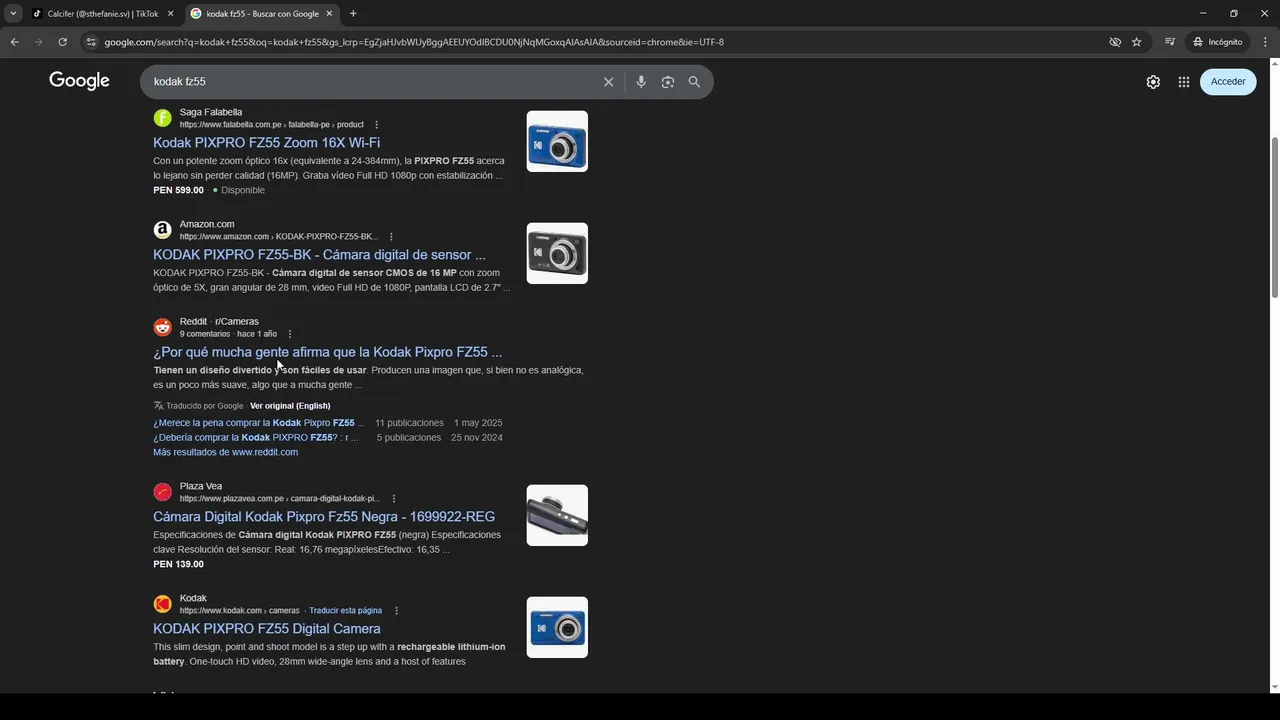Screen dimensions: 1280x720
Task: Open '¿Merece la pena comprar la Kodak' link
Action: tap(259, 423)
